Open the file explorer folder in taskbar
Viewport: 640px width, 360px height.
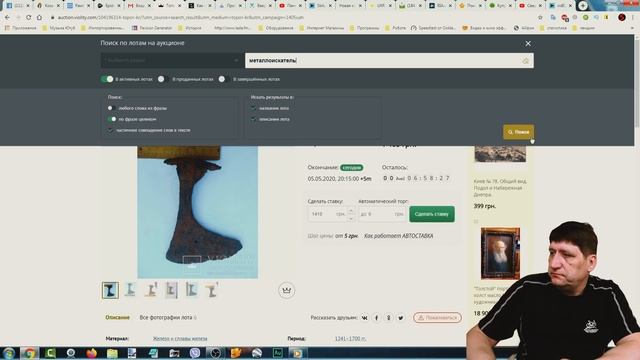pyautogui.click(x=112, y=353)
